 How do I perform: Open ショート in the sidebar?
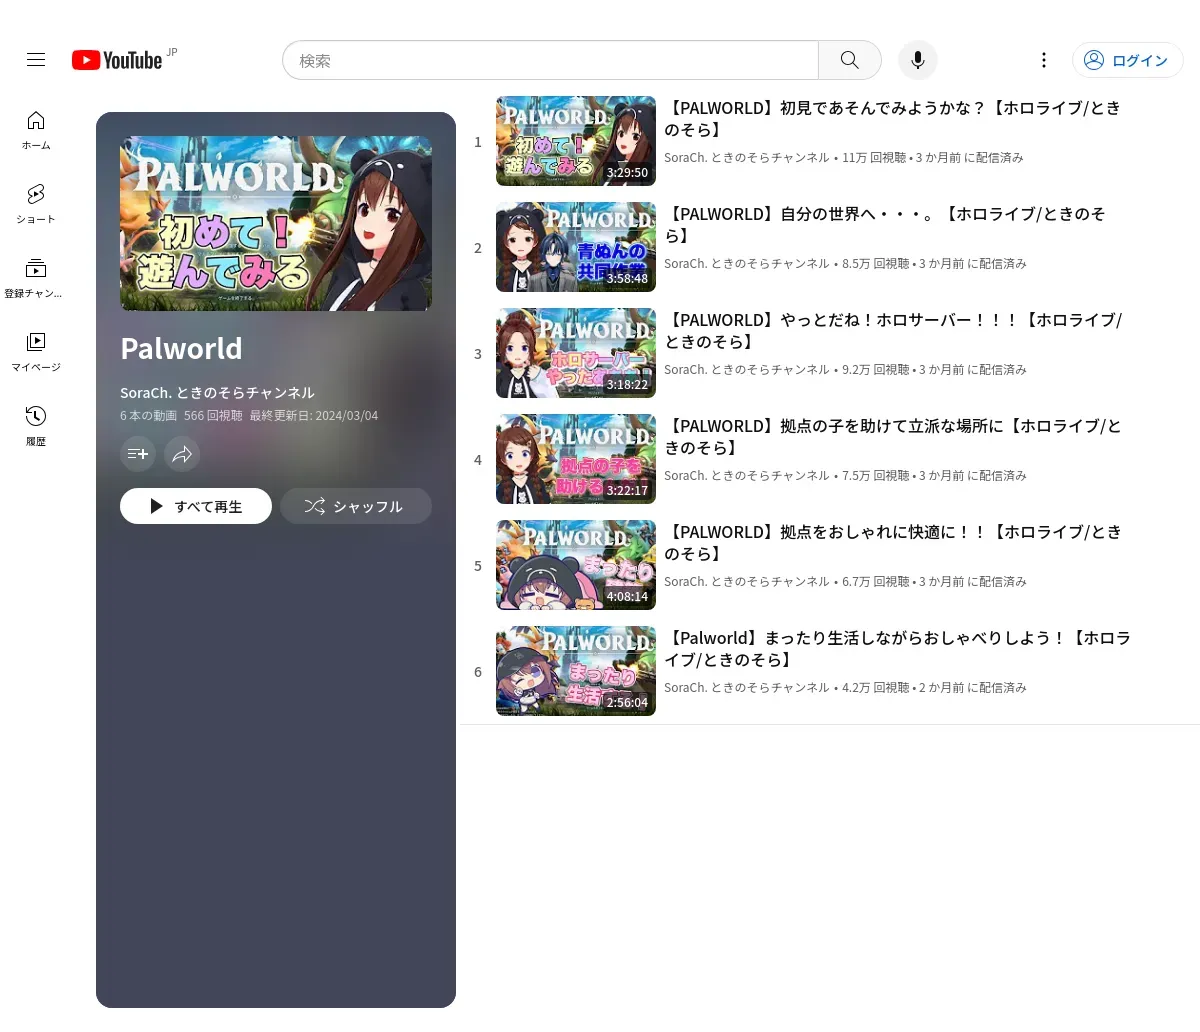point(36,204)
